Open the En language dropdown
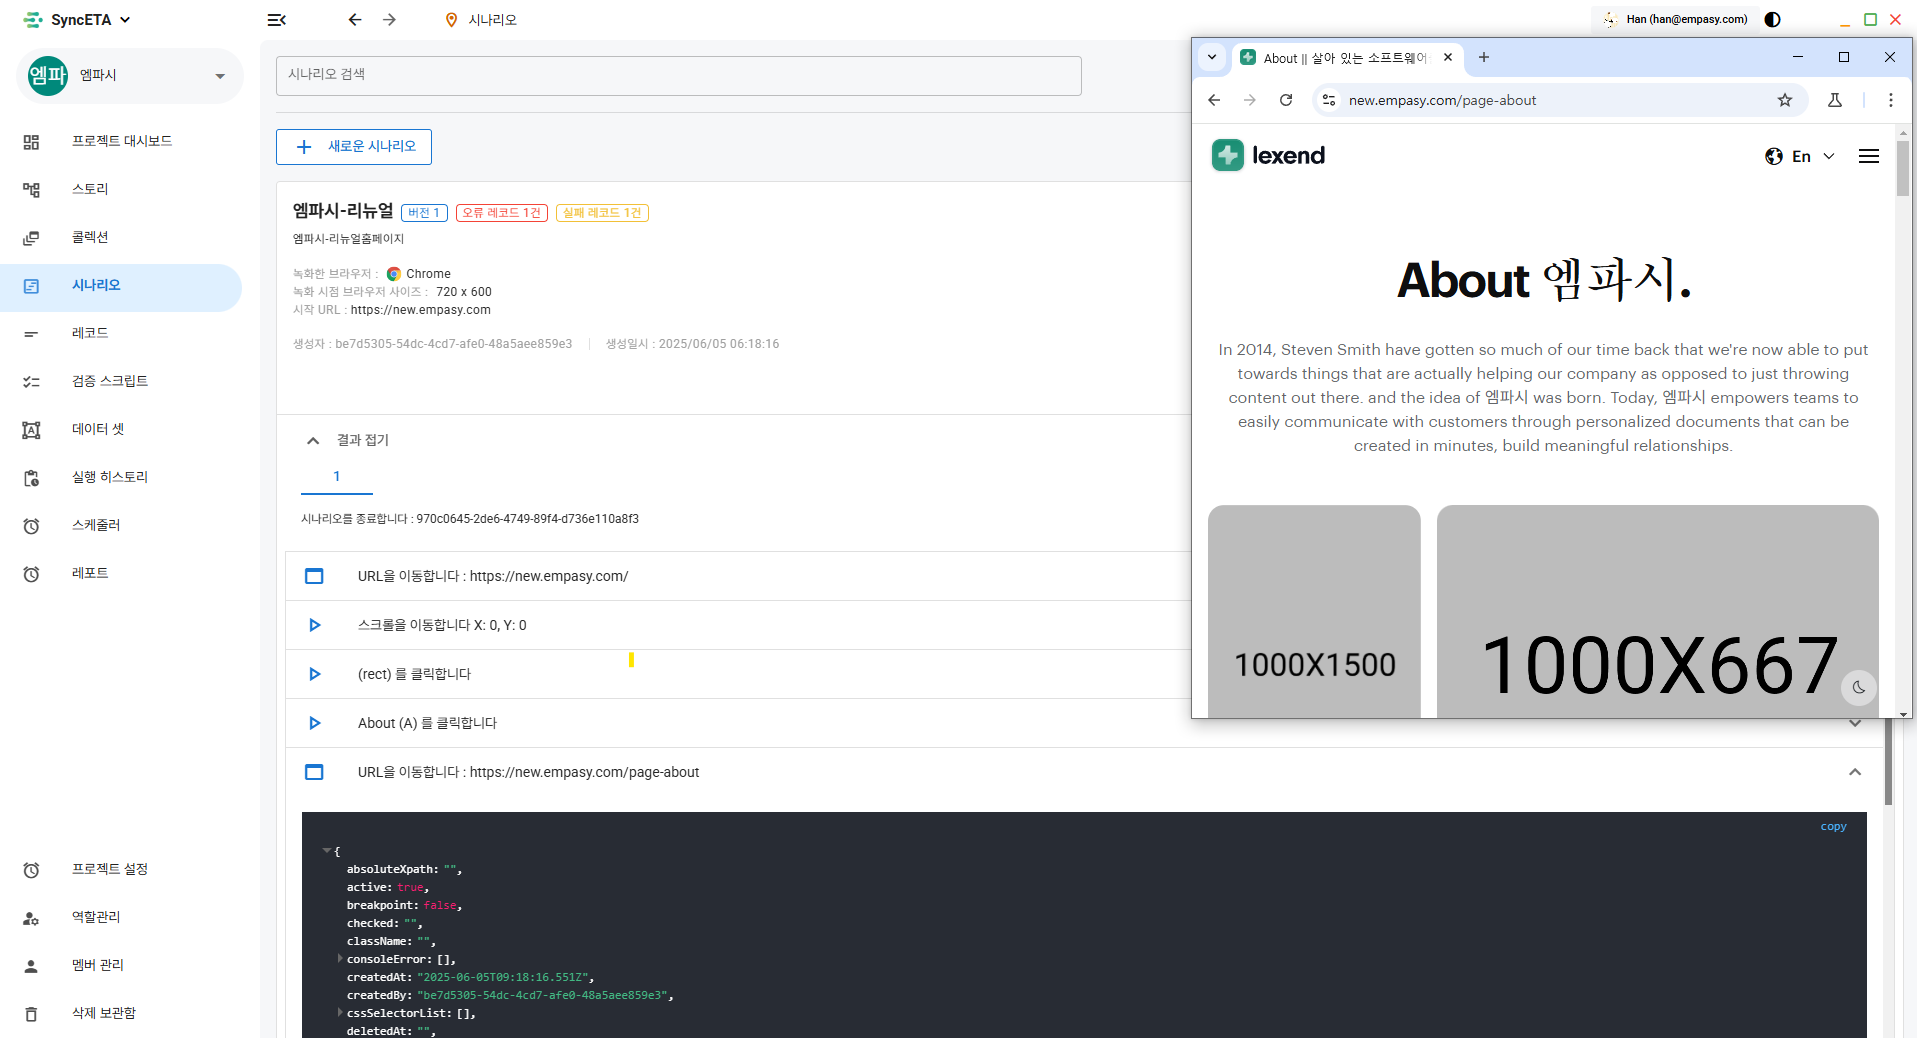Image resolution: width=1917 pixels, height=1038 pixels. (x=1800, y=157)
